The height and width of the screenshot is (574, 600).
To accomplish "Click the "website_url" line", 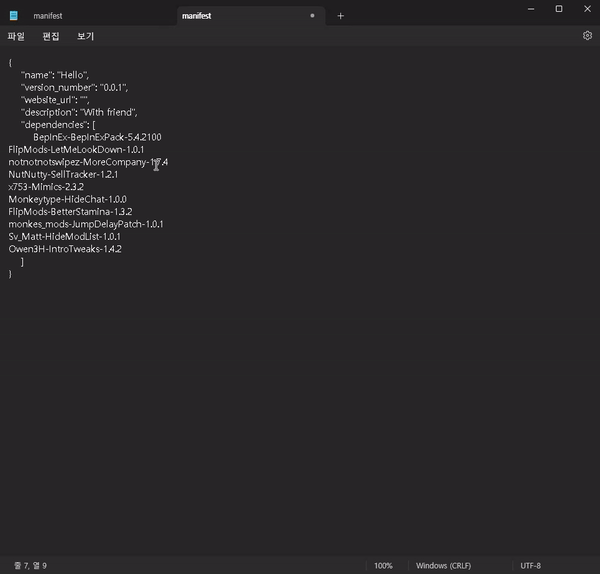I will tap(55, 100).
